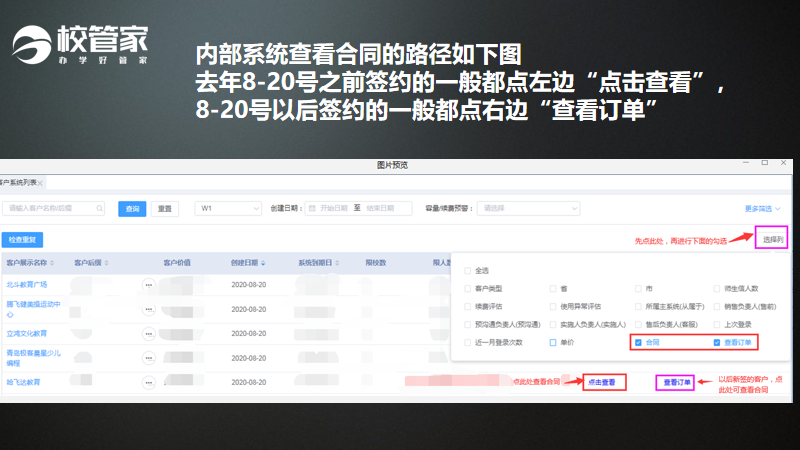Click the 2020-08-20 date in 北斗教育广场 row
Image resolution: width=800 pixels, height=450 pixels.
(x=248, y=285)
